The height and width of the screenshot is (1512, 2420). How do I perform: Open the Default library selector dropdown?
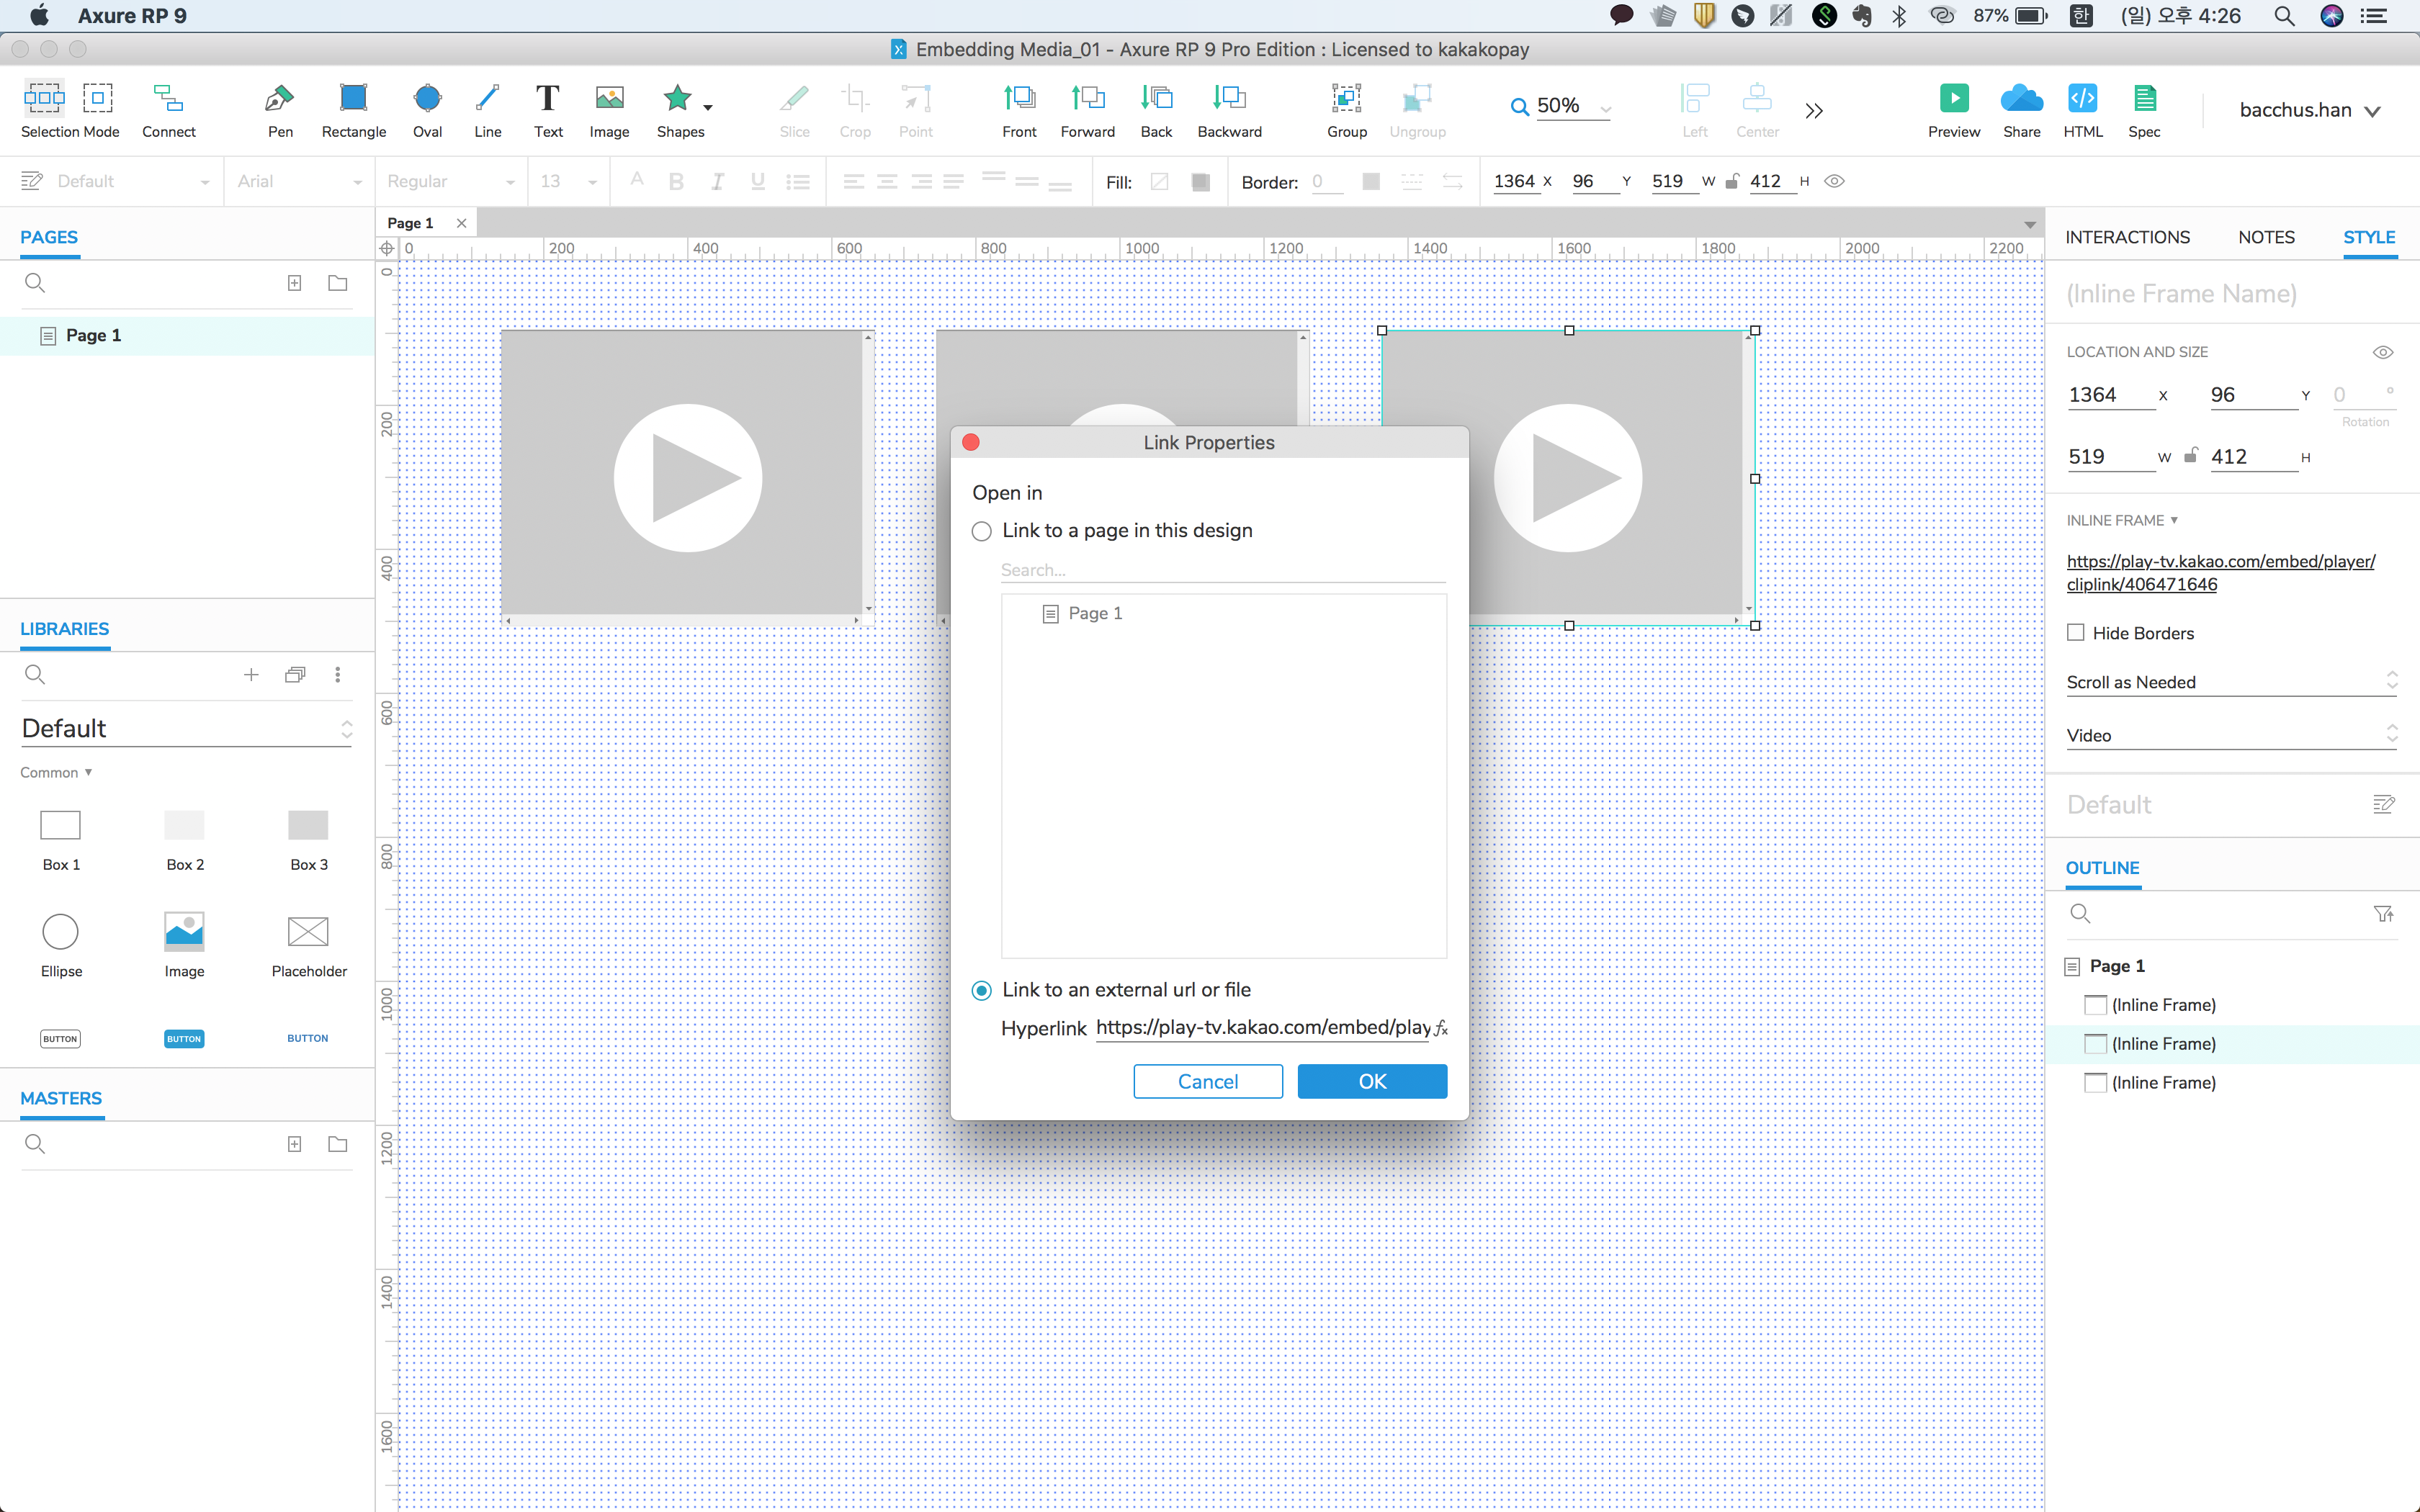coord(186,729)
